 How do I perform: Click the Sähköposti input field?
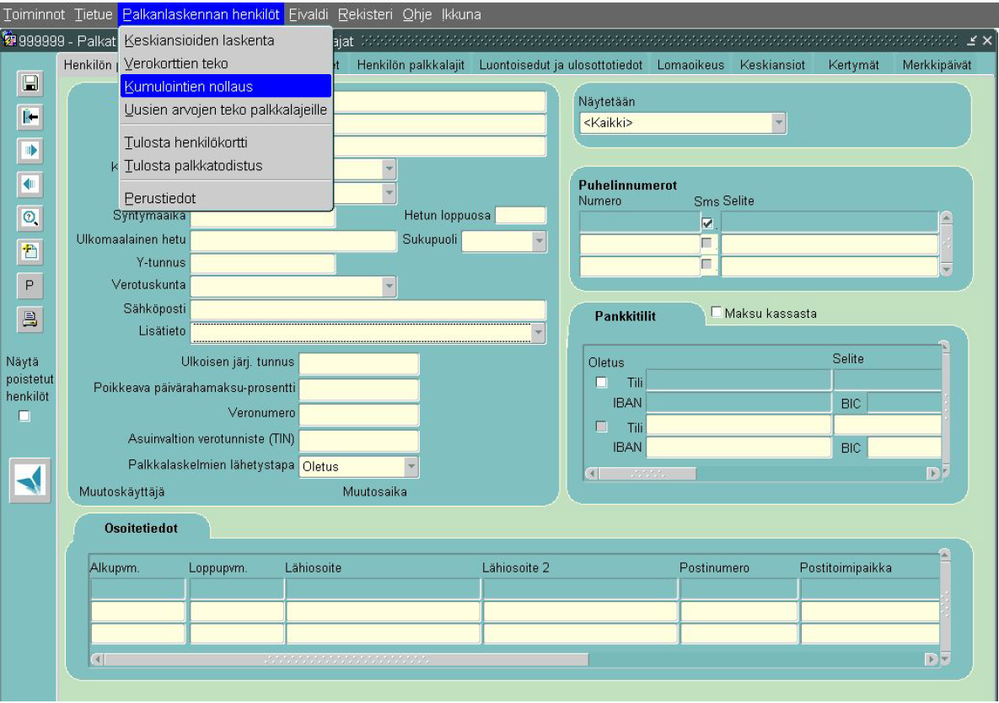click(x=368, y=309)
